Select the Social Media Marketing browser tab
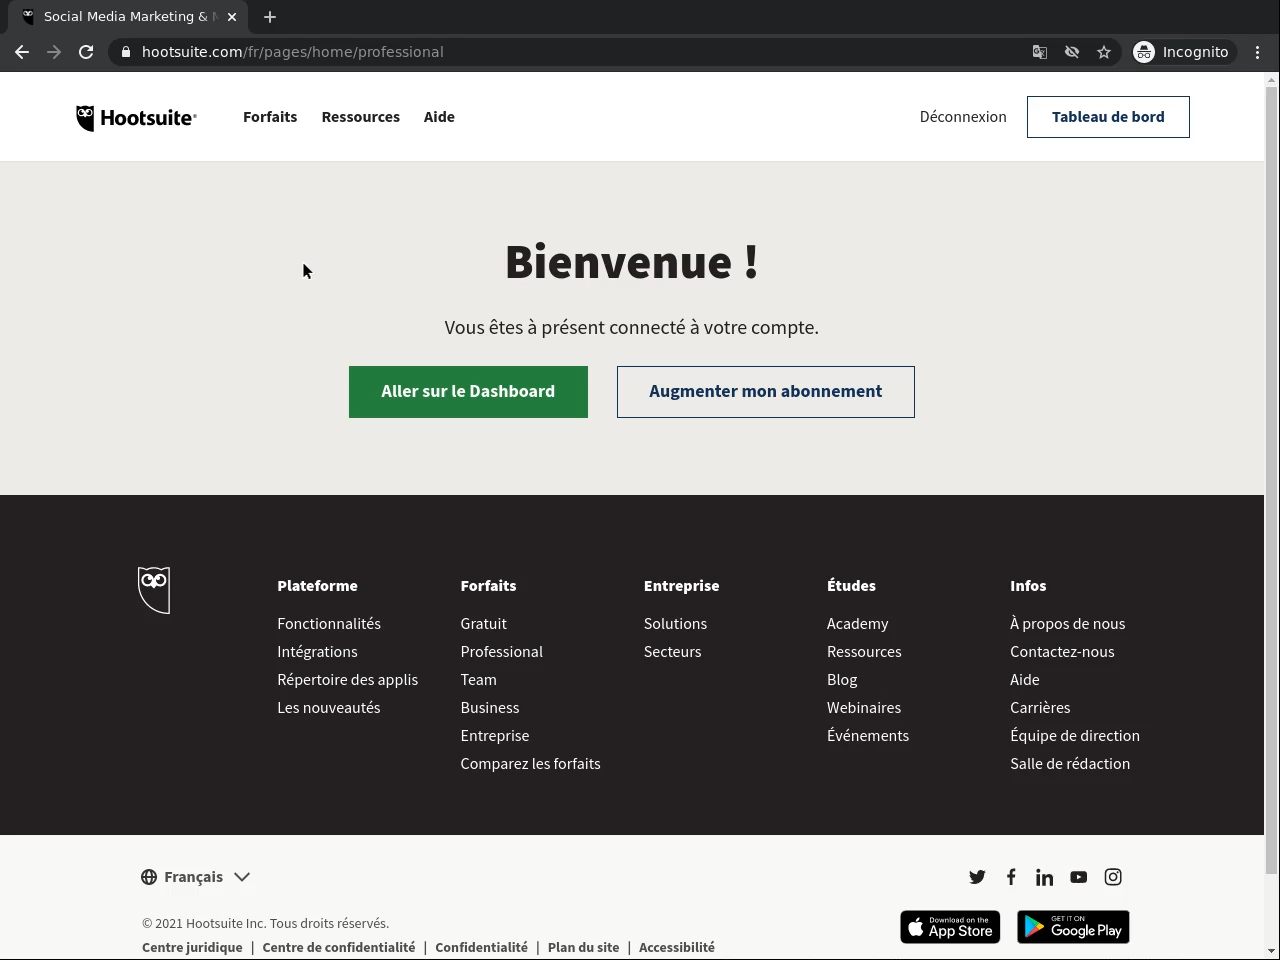The image size is (1280, 960). 130,17
